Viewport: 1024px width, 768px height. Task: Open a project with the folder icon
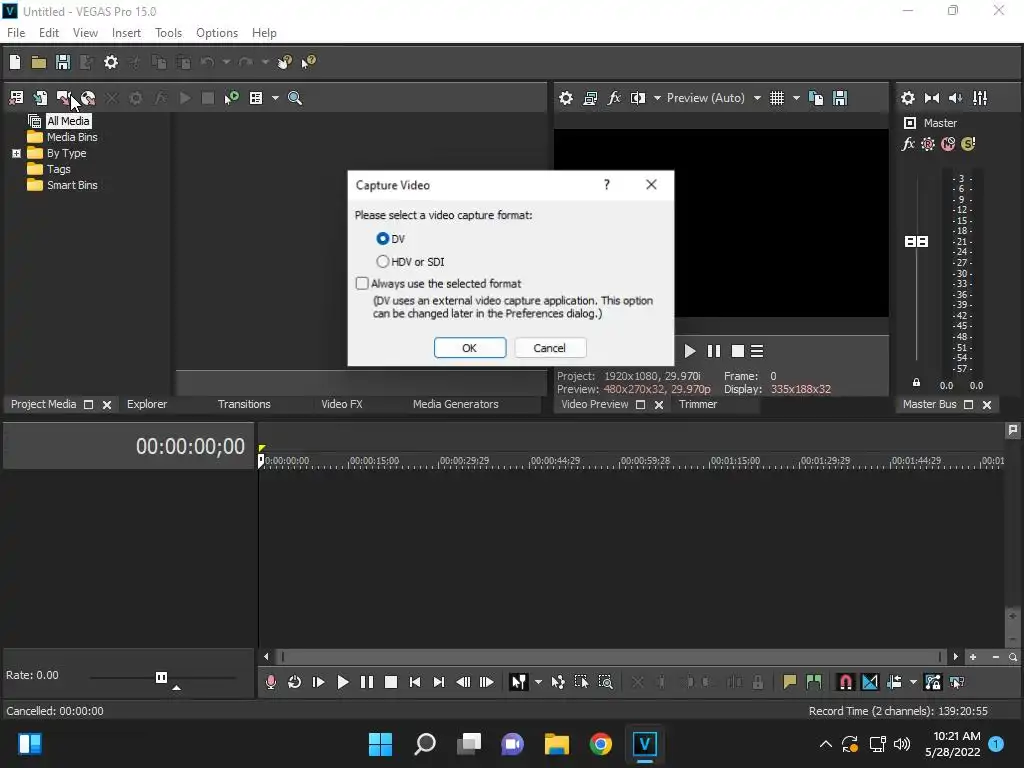pyautogui.click(x=39, y=62)
